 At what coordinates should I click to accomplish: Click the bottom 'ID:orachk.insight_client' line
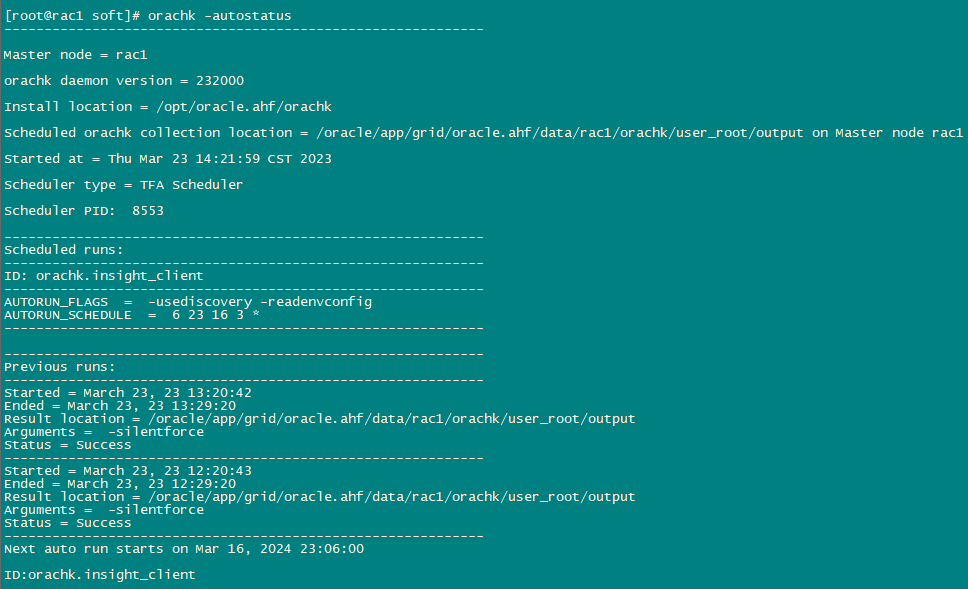99,575
